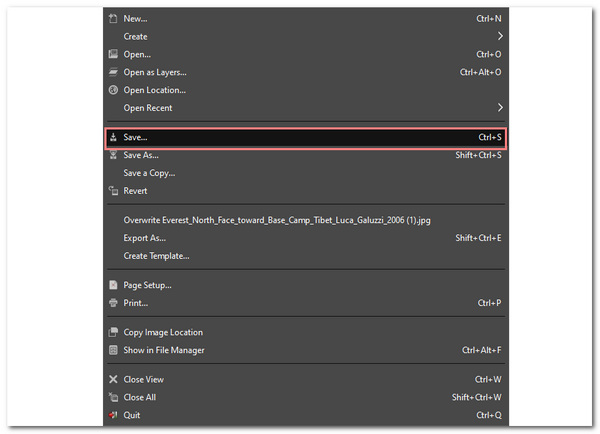Expand the Create submenu arrow

500,36
